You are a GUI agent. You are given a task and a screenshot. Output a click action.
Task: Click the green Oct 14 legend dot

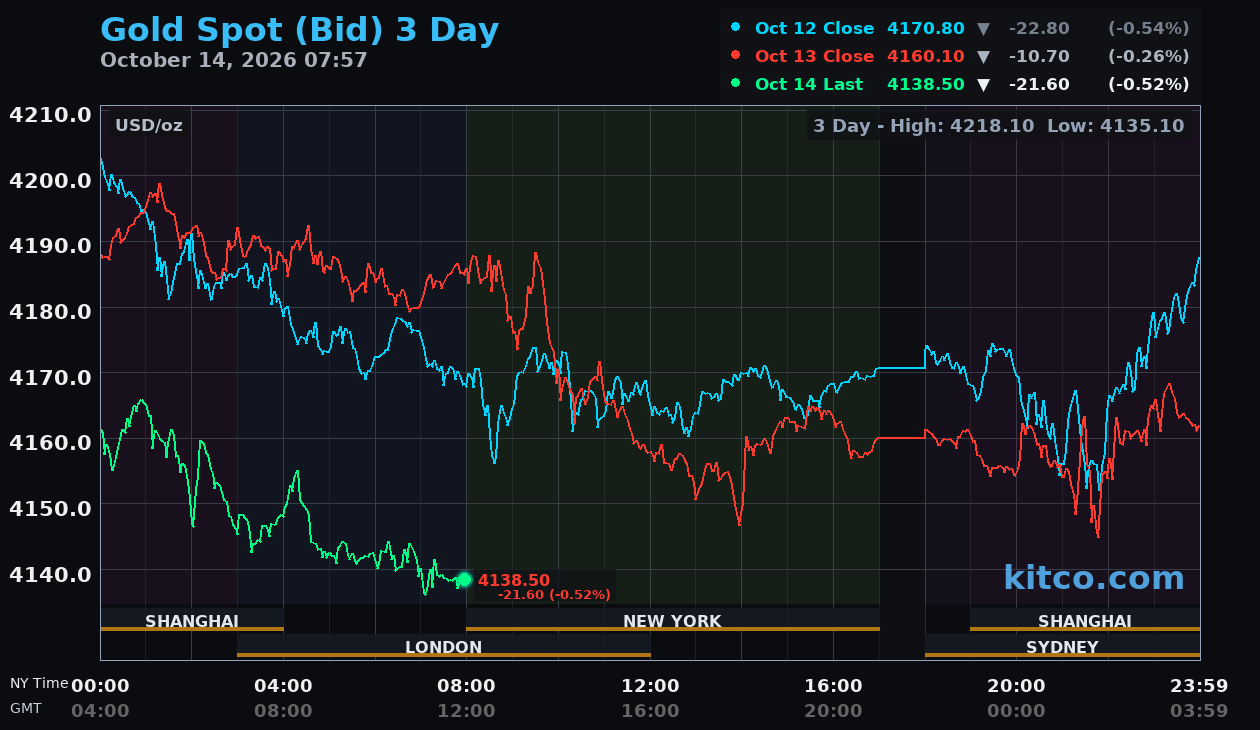(736, 83)
